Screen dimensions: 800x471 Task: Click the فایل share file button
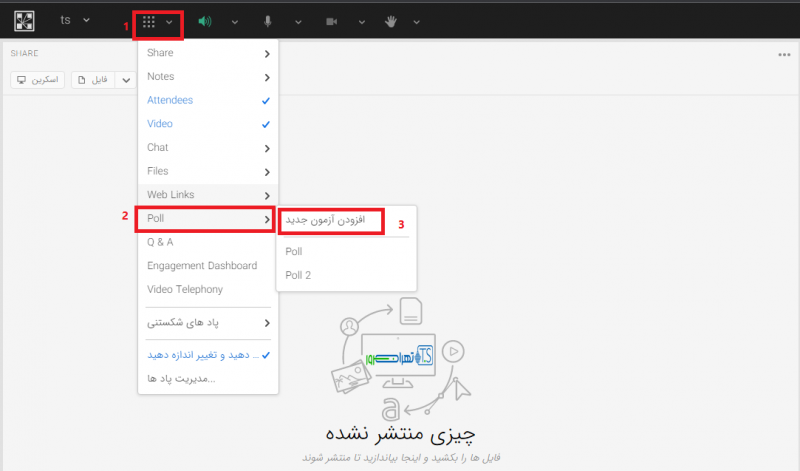point(94,80)
